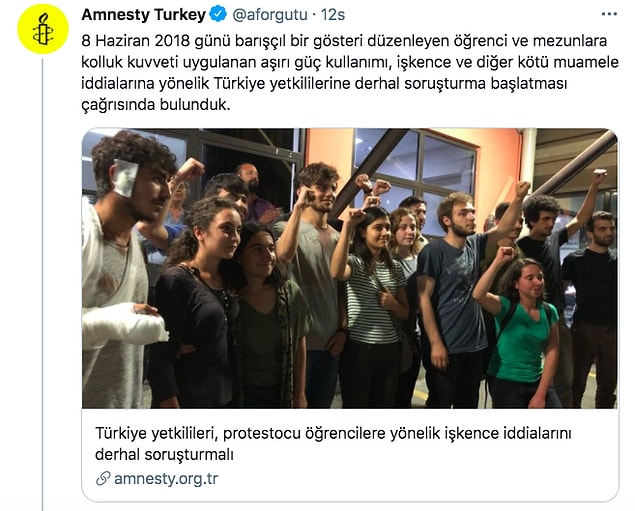Viewport: 635px width, 511px height.
Task: Click the tweet's last line 'çağrısında bulunduk.'
Action: click(x=156, y=104)
